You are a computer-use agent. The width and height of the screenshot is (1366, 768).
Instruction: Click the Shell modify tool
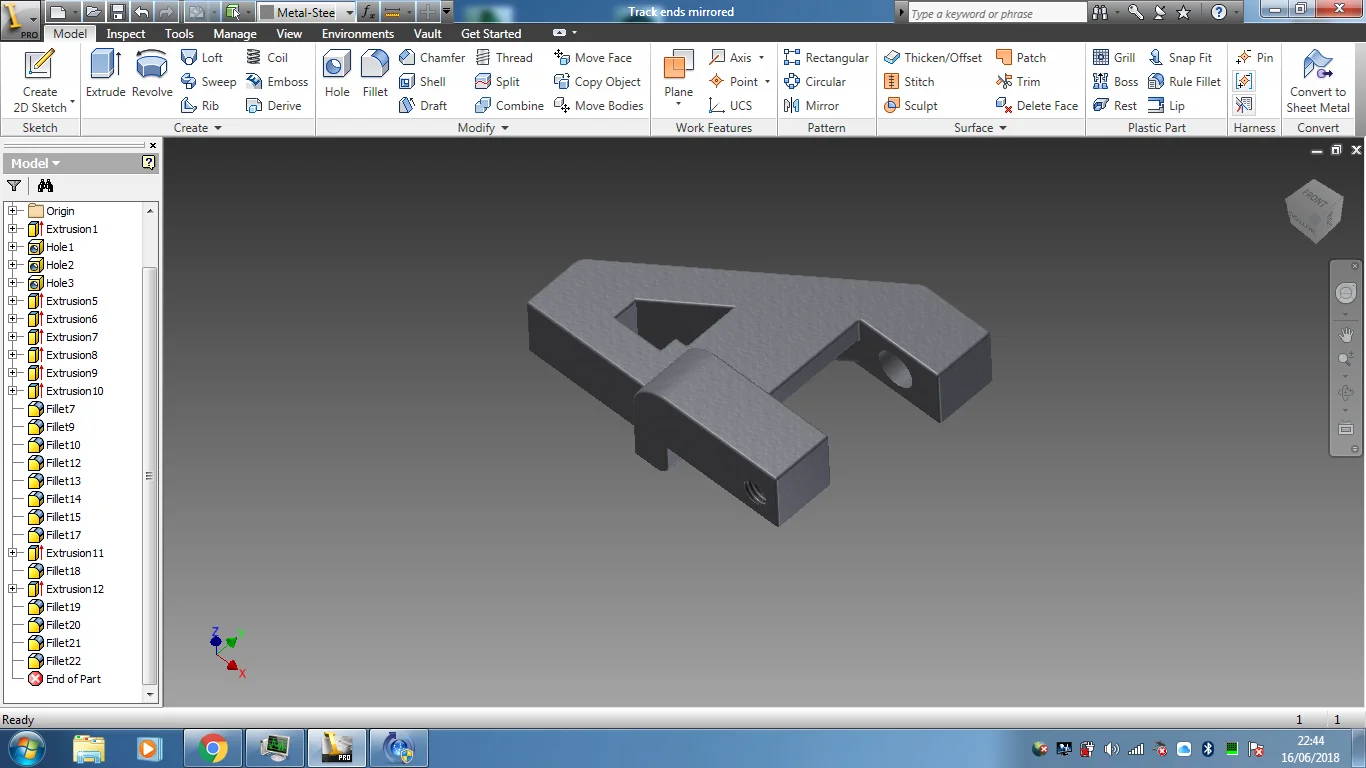422,82
